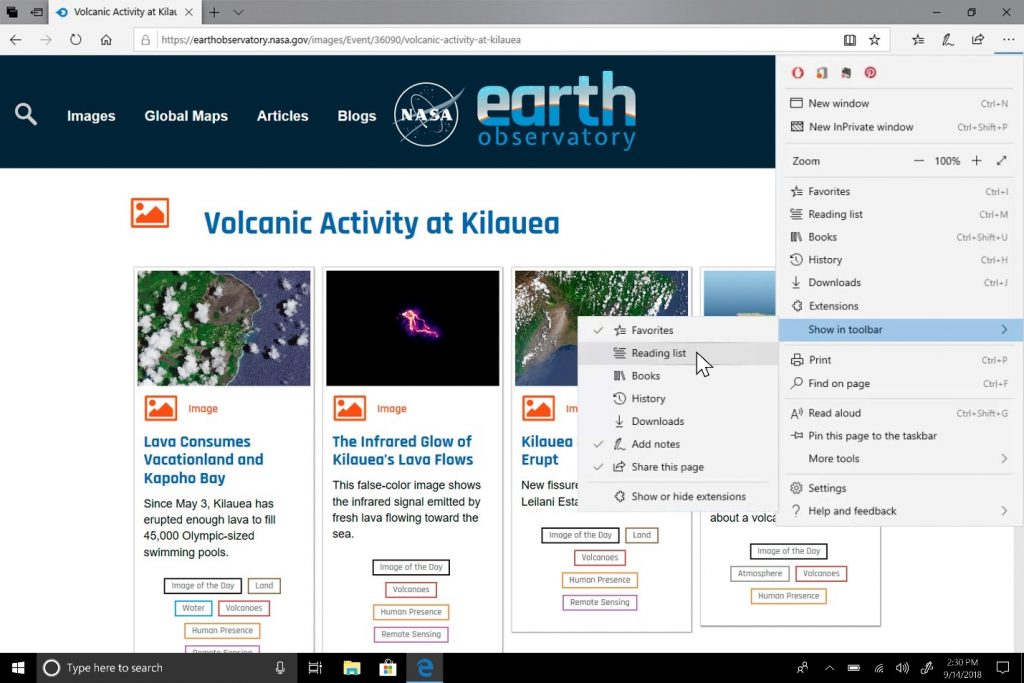Add this page to favorites star
Image resolution: width=1024 pixels, height=683 pixels.
[x=874, y=40]
